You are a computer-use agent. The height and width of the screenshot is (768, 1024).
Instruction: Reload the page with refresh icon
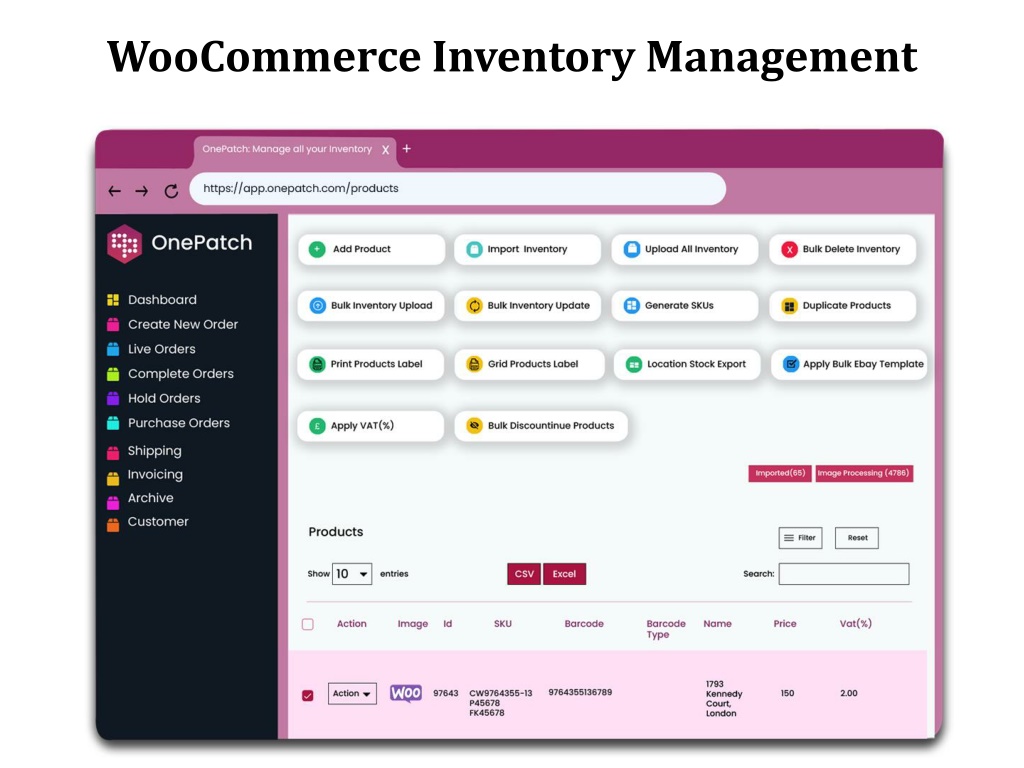point(171,191)
